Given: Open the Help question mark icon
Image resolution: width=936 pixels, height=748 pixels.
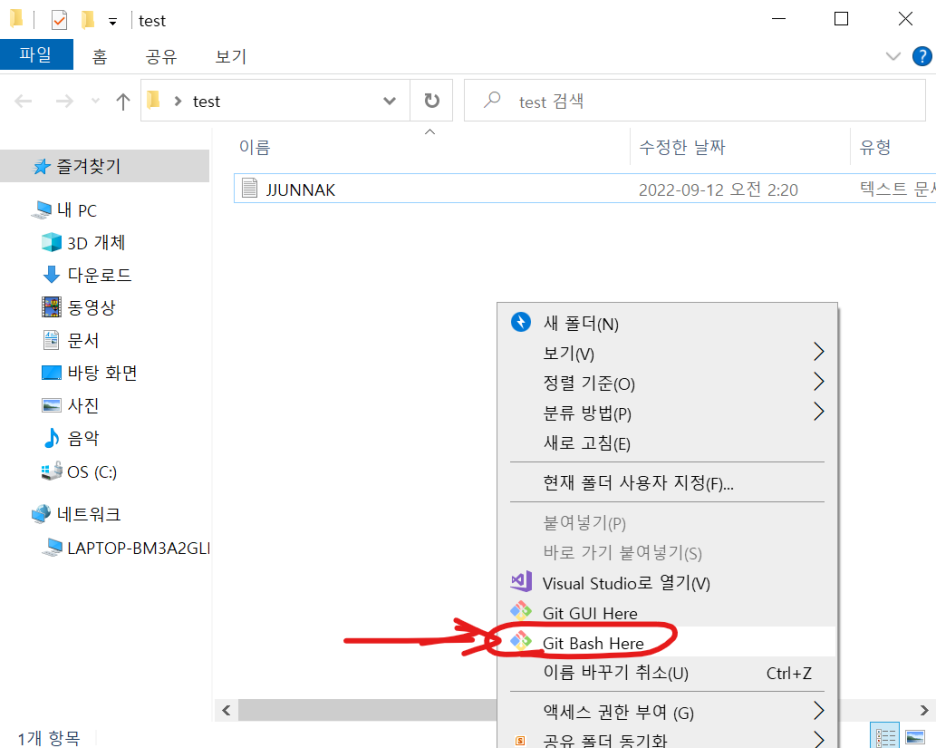Looking at the screenshot, I should 922,56.
